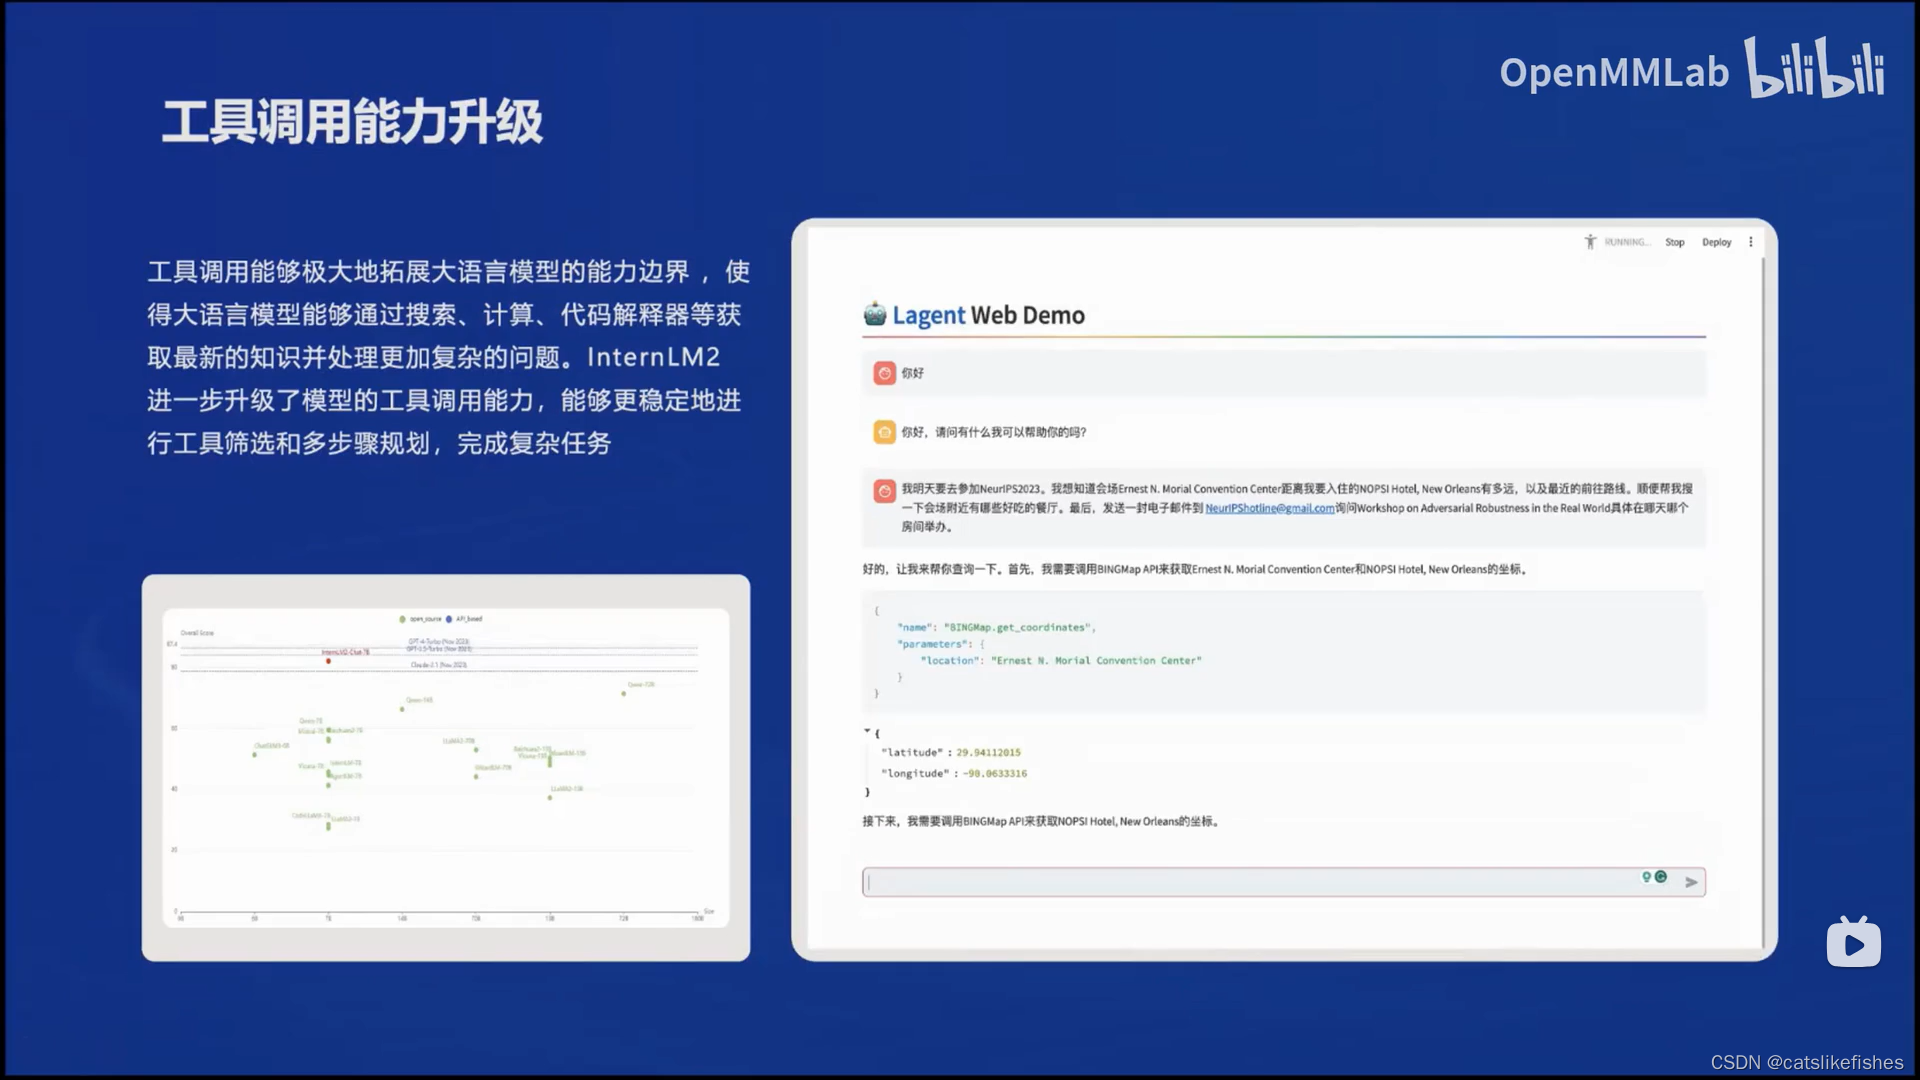This screenshot has width=1920, height=1080.
Task: Open the NeurIPShotline@gmail.com email link
Action: point(1269,508)
